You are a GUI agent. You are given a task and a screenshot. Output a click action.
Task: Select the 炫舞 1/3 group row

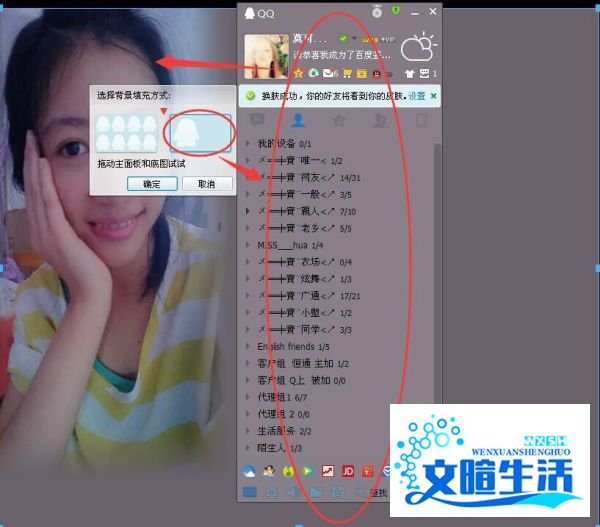pyautogui.click(x=339, y=279)
